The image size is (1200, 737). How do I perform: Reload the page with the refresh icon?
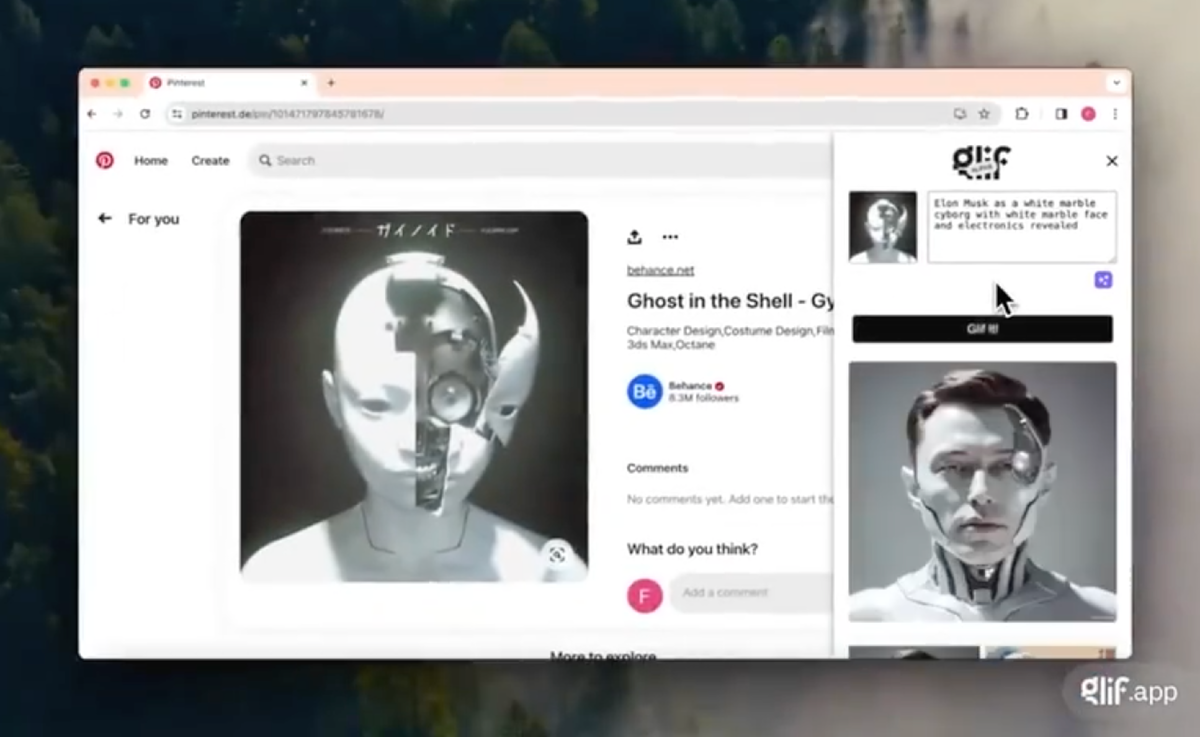coord(145,114)
